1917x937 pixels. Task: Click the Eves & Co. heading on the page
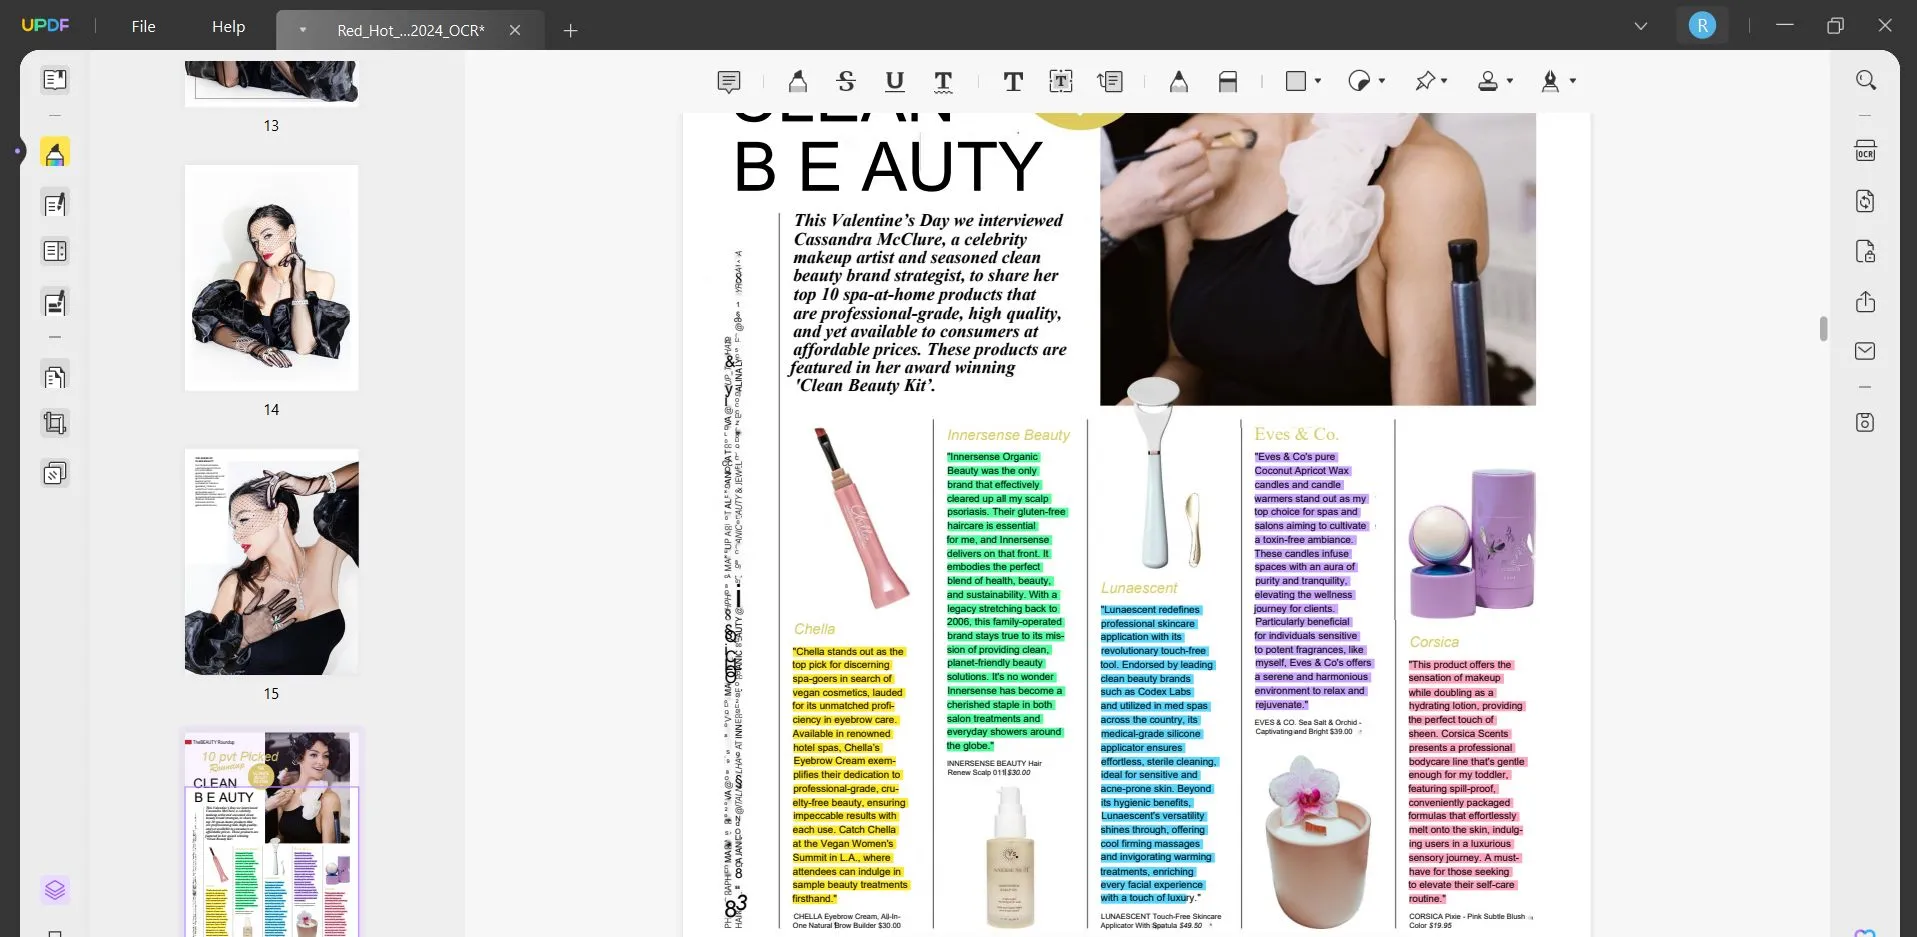1296,434
